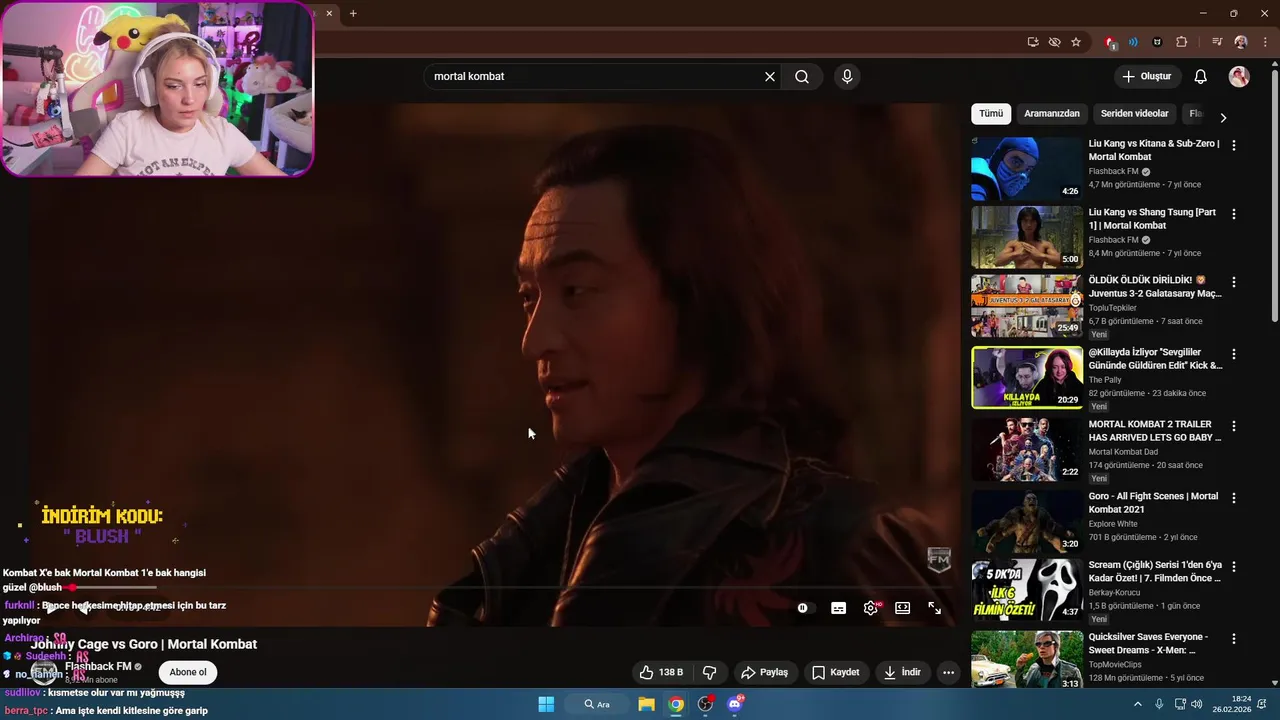Open Scream Serisi özet thumbnail
Viewport: 1280px width, 720px height.
tap(1026, 590)
